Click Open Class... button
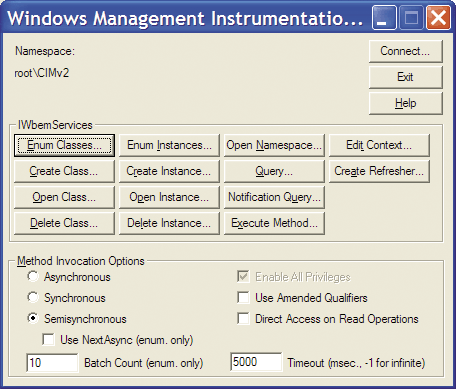 click(64, 197)
